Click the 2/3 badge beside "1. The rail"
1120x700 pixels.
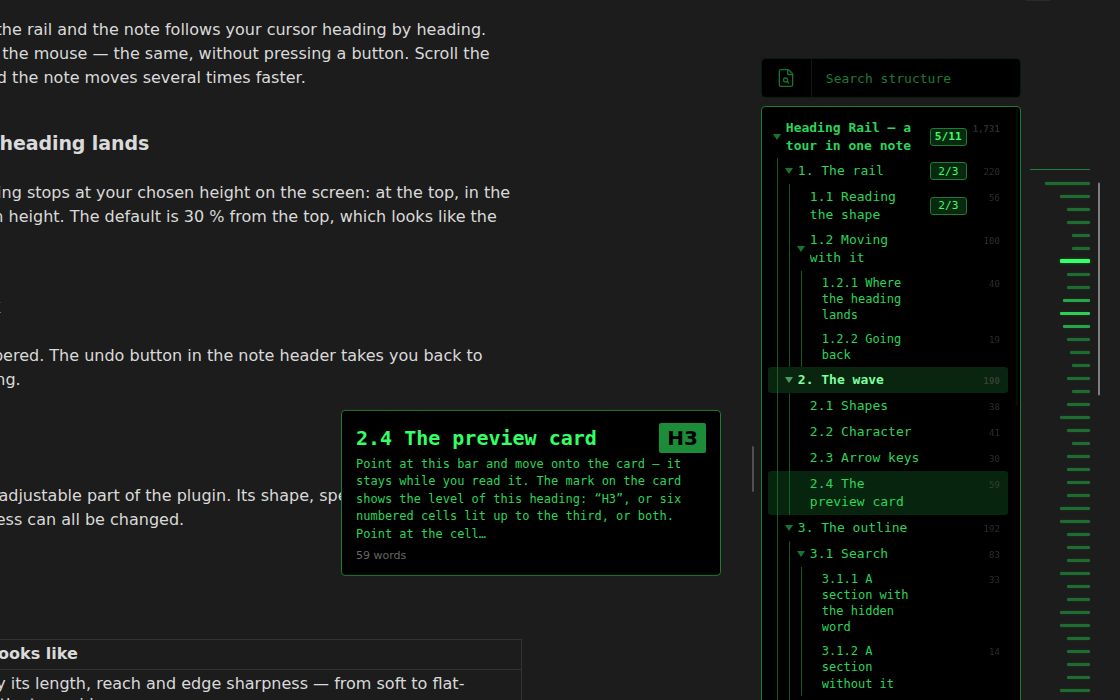(948, 171)
